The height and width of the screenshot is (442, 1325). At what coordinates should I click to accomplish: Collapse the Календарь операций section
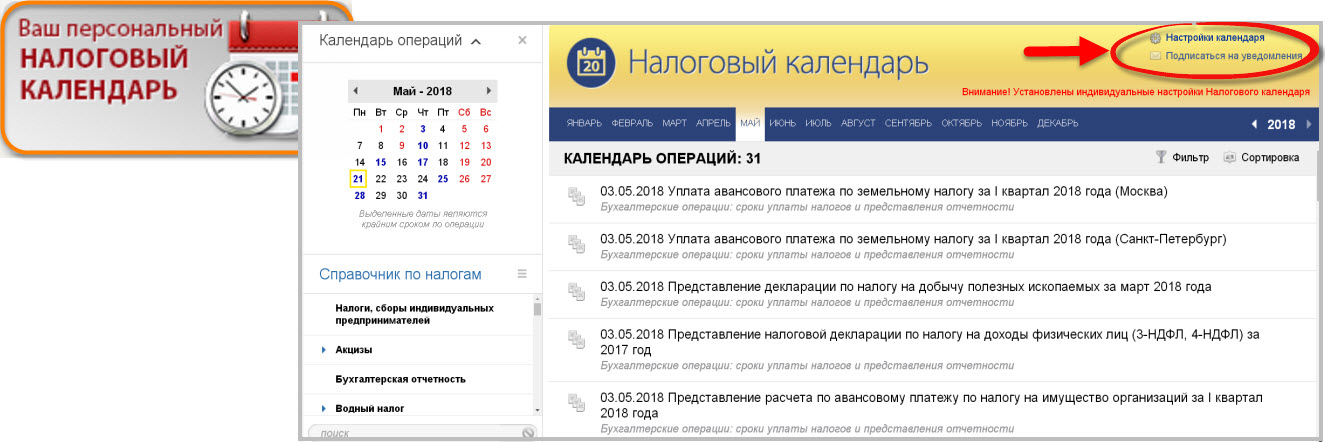click(476, 41)
